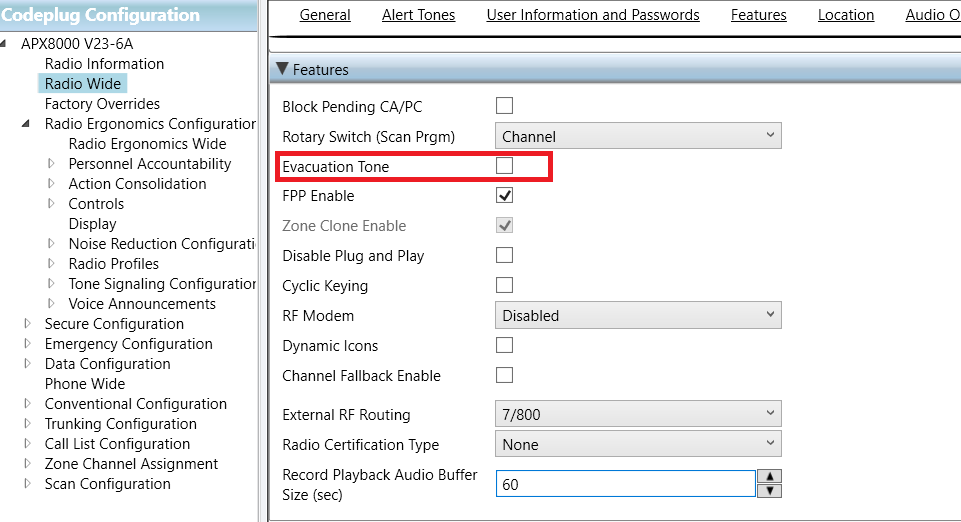Viewport: 961px width, 522px height.
Task: Open the RF Modem dropdown
Action: [638, 315]
